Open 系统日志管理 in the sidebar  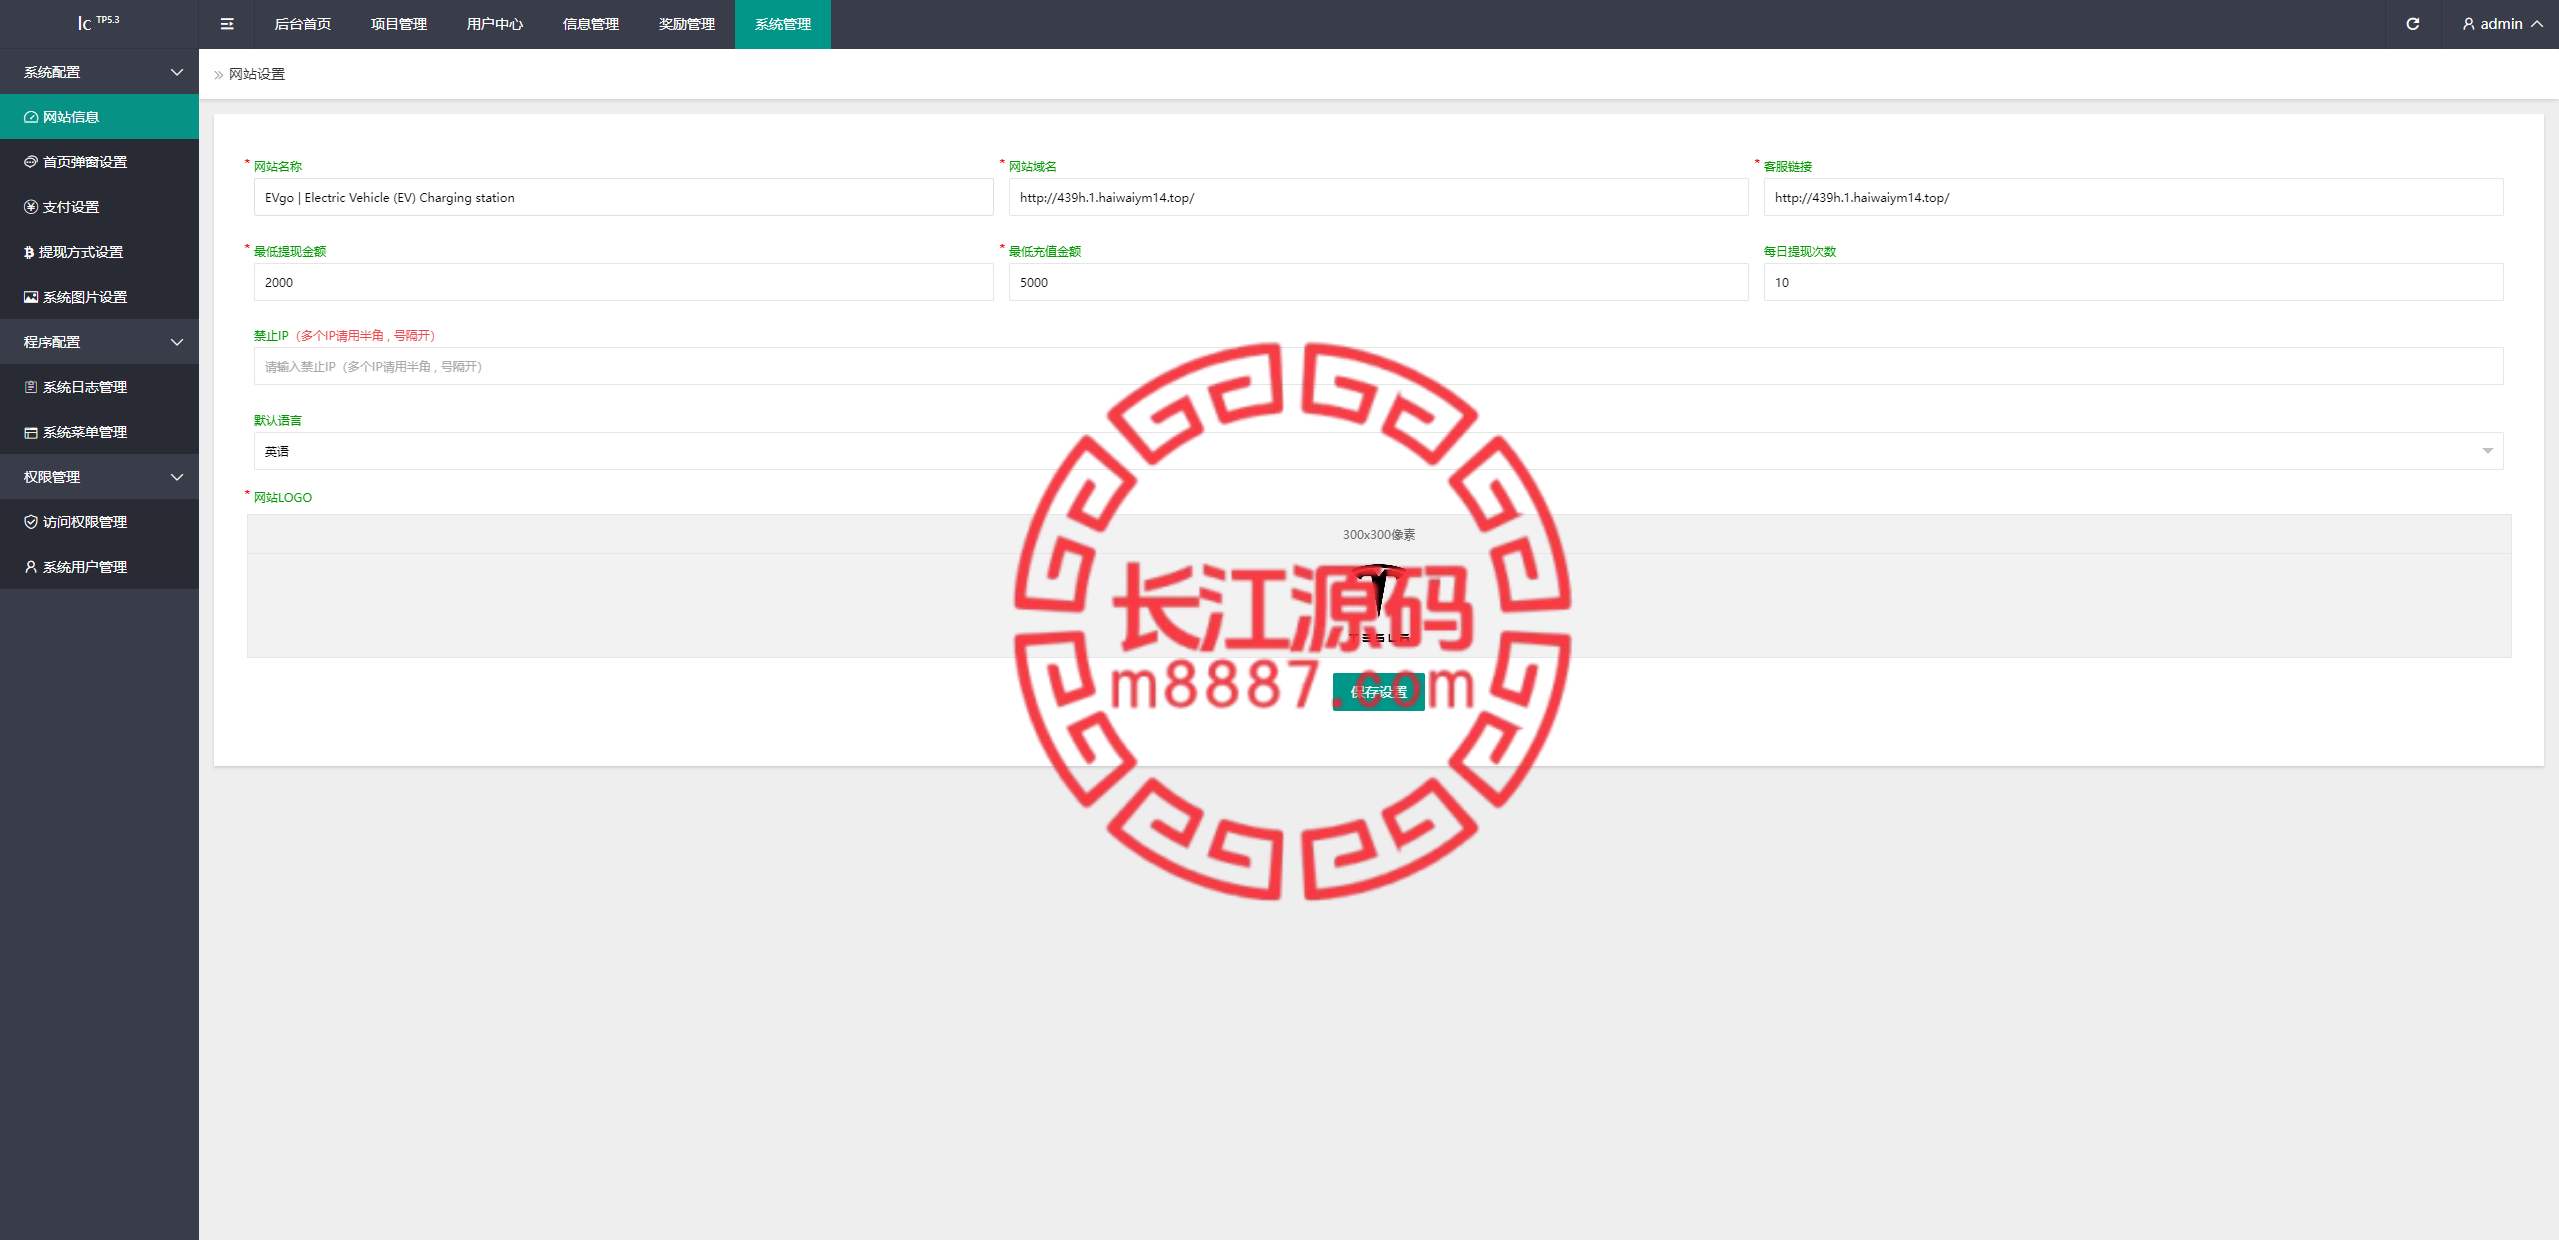[x=99, y=387]
